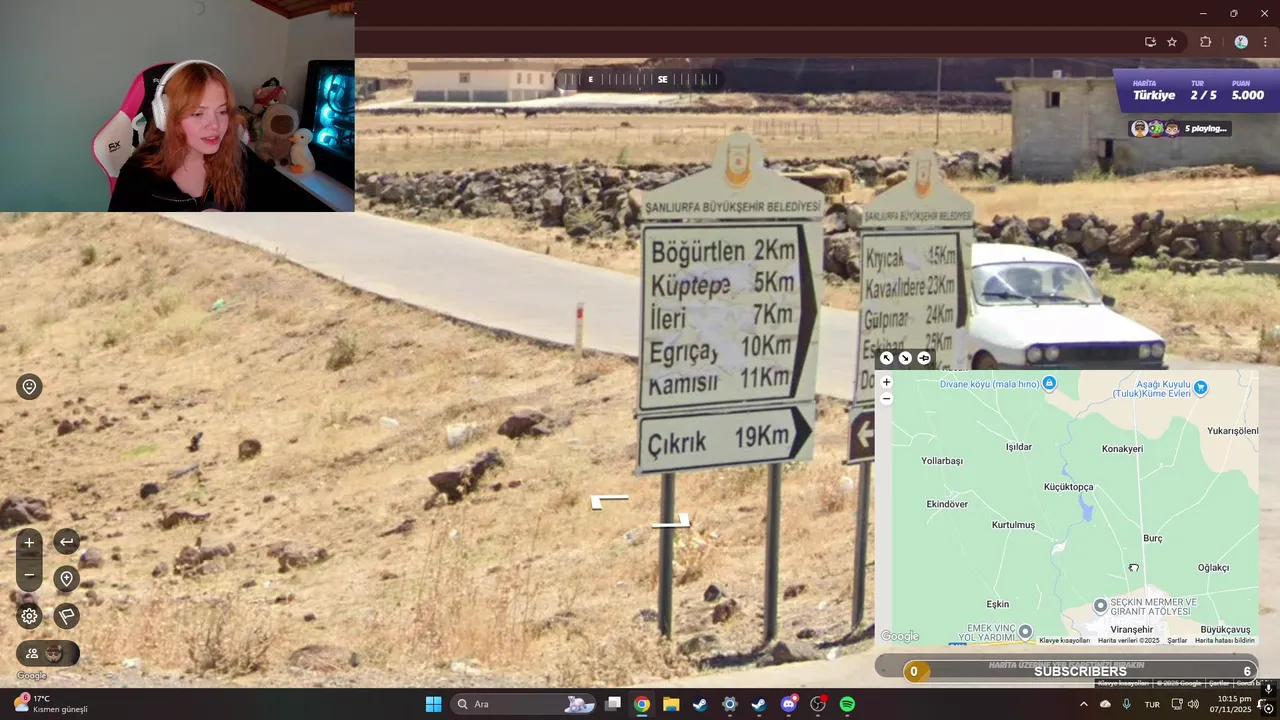This screenshot has width=1280, height=720.
Task: Click the subscribers goal progress bar
Action: tap(1080, 672)
